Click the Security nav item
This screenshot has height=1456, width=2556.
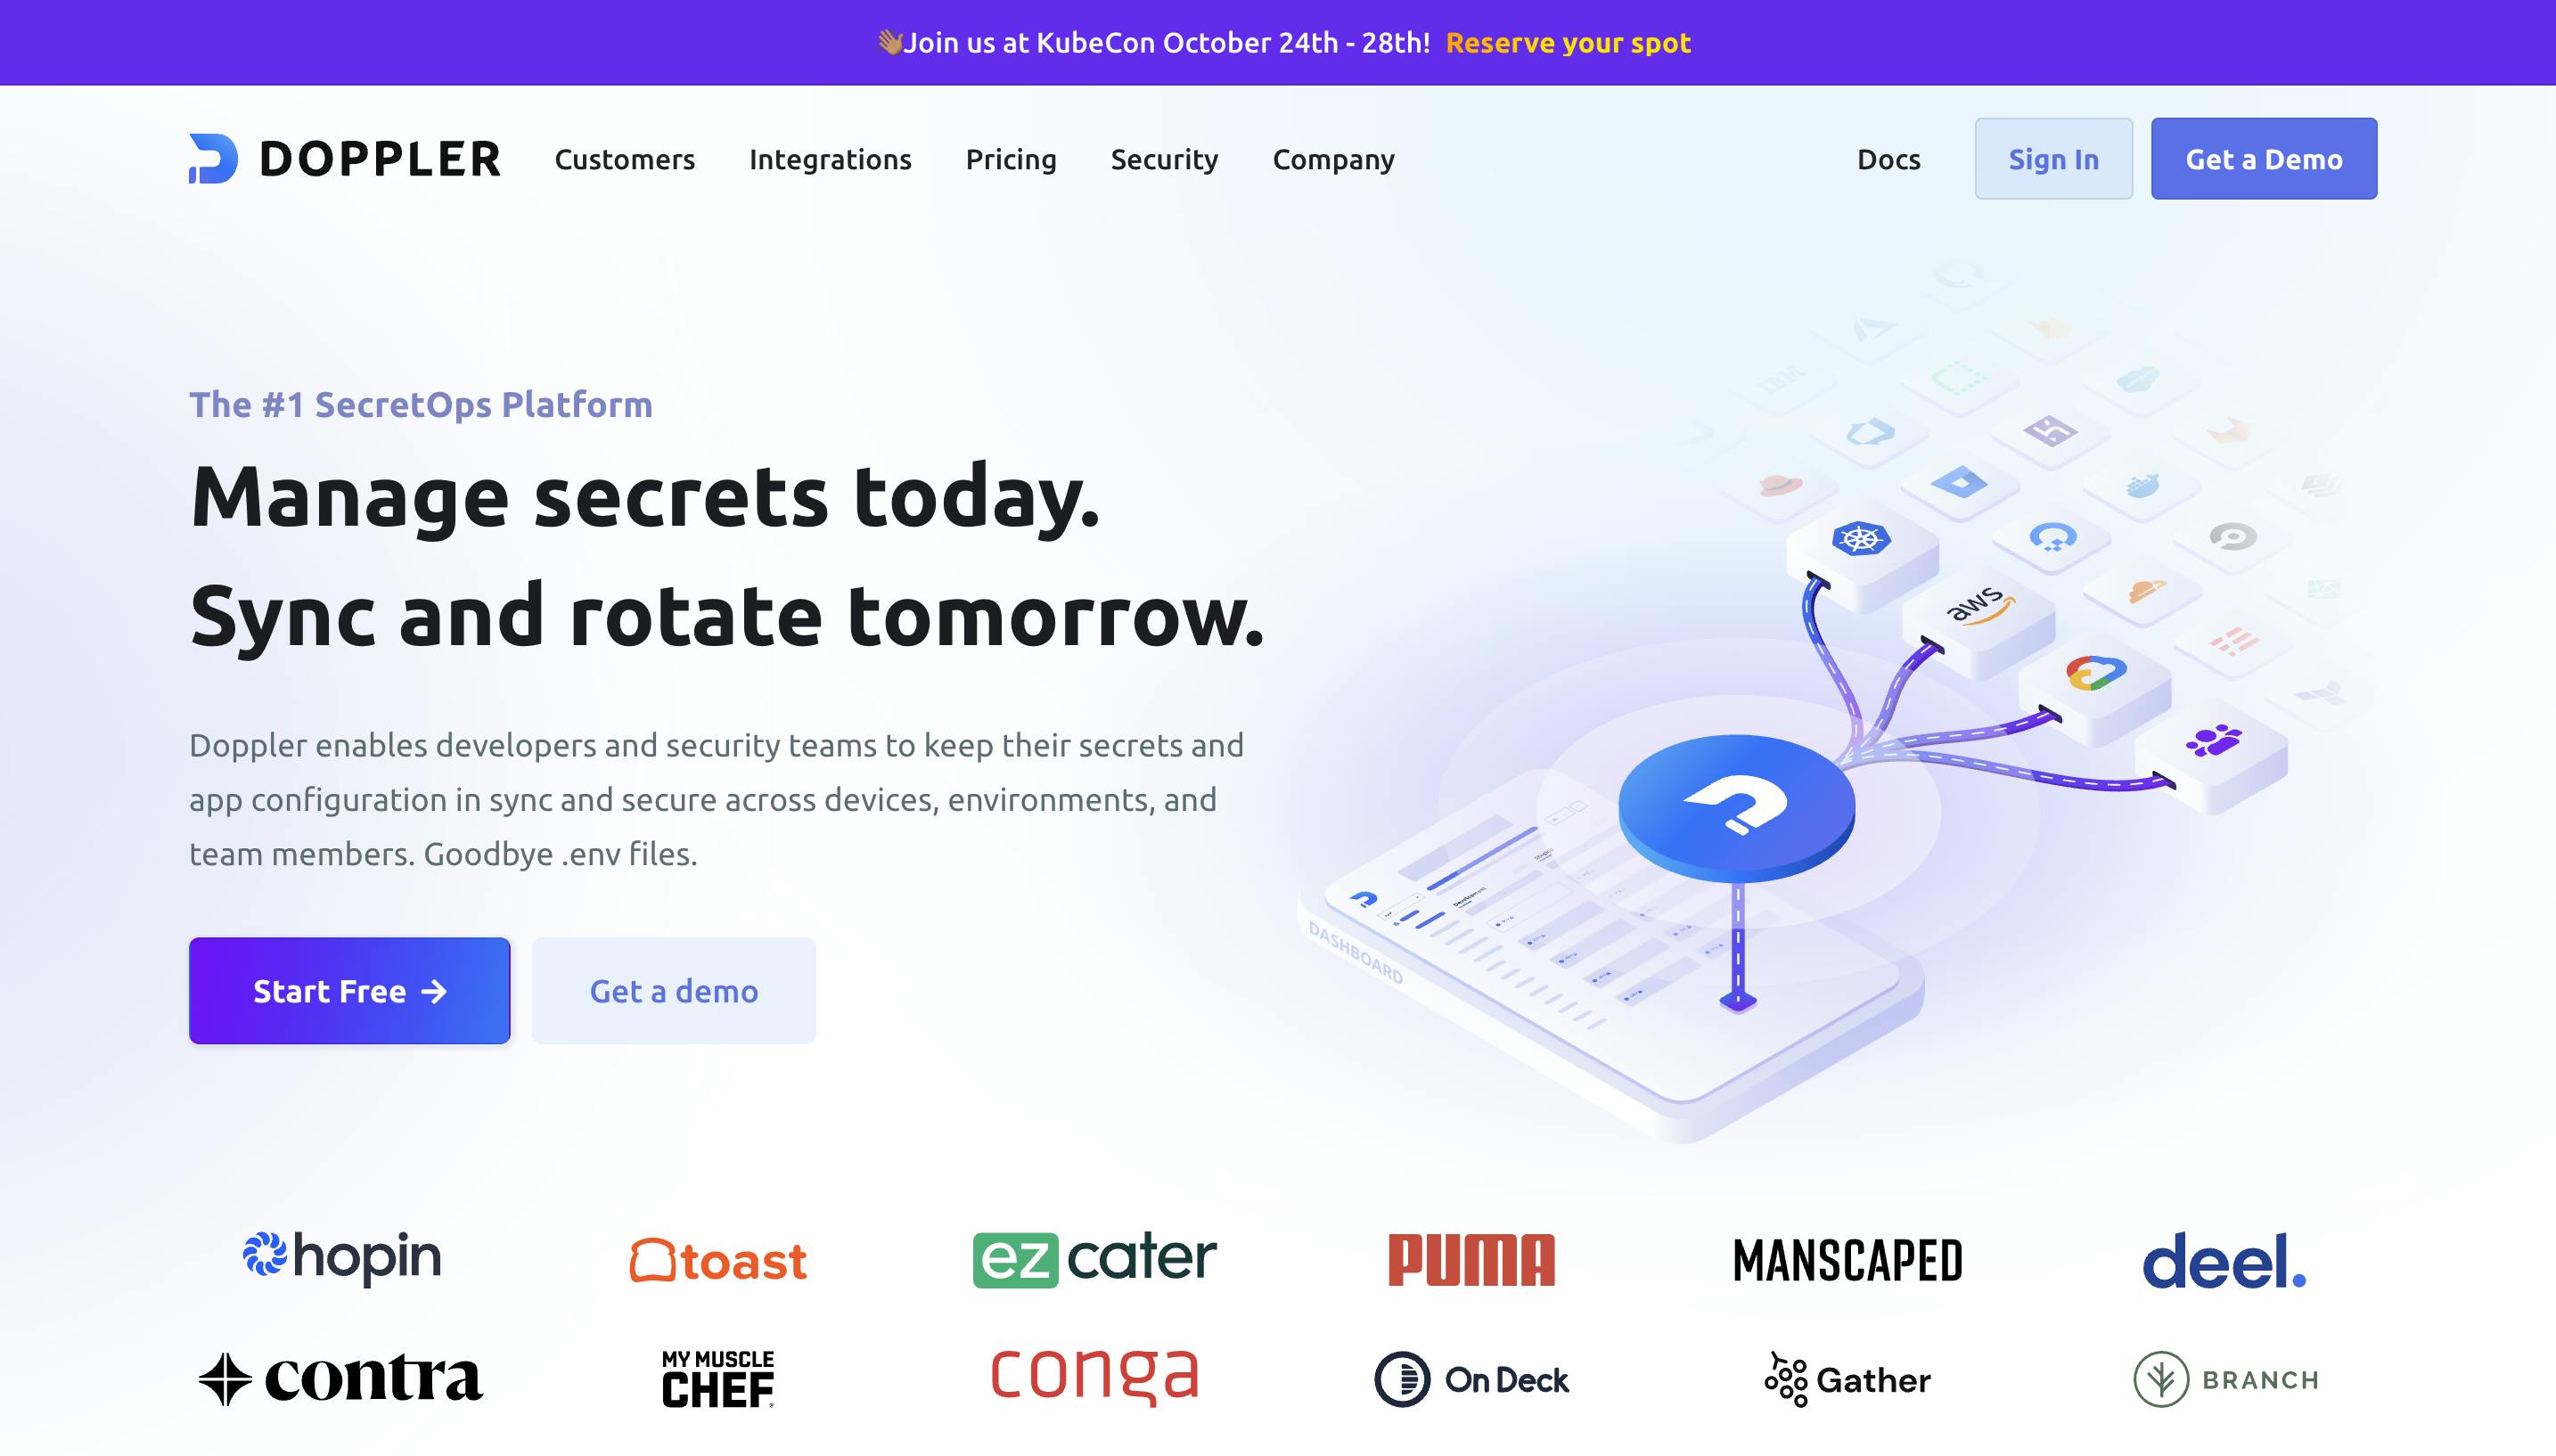1164,158
